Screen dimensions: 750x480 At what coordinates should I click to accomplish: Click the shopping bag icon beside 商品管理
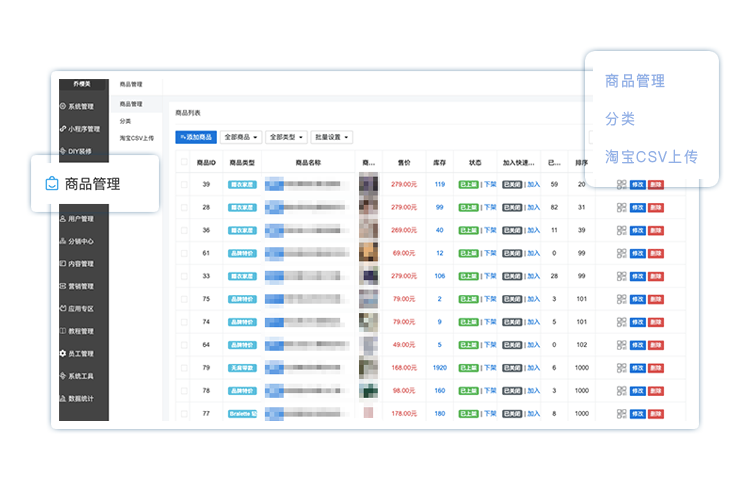(52, 184)
